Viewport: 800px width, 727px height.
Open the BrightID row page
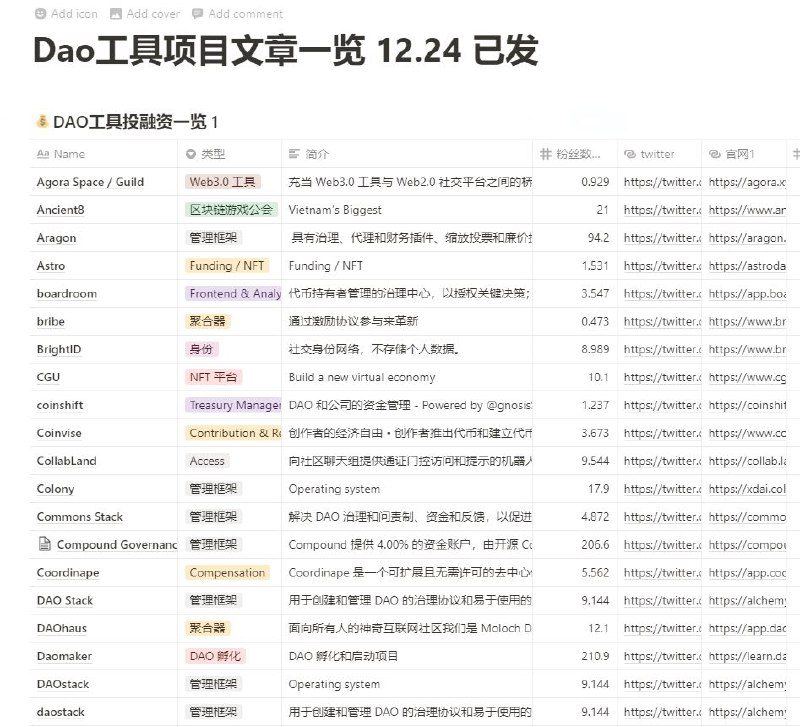click(x=59, y=349)
